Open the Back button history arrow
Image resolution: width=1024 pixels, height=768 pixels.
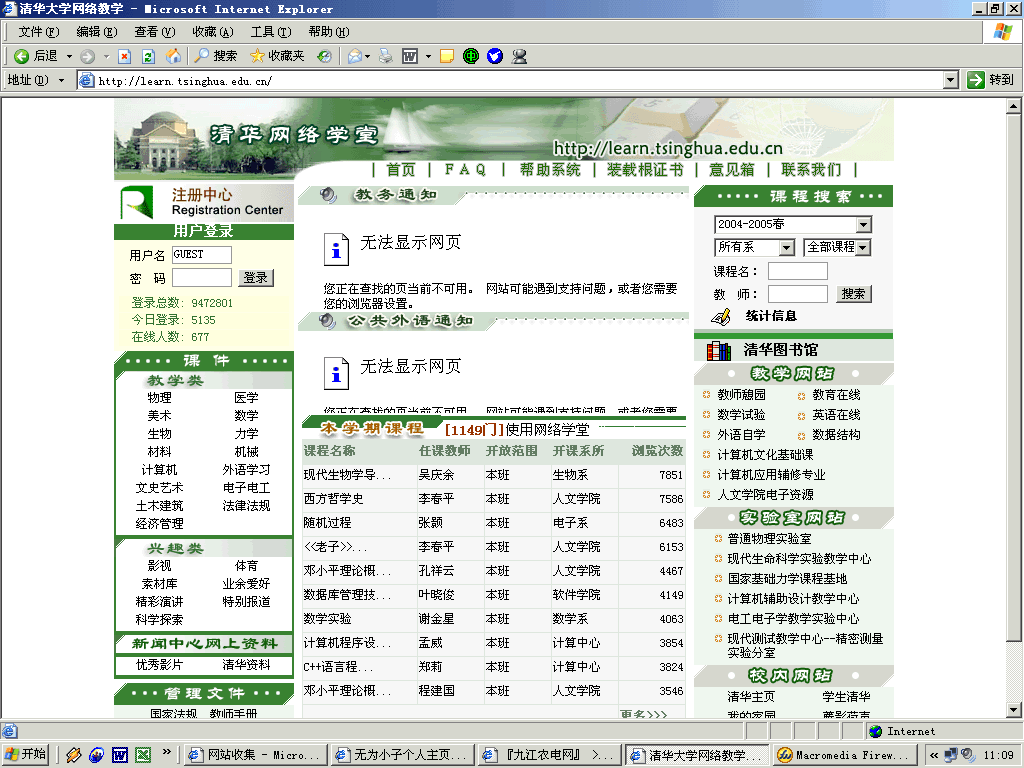coord(69,57)
